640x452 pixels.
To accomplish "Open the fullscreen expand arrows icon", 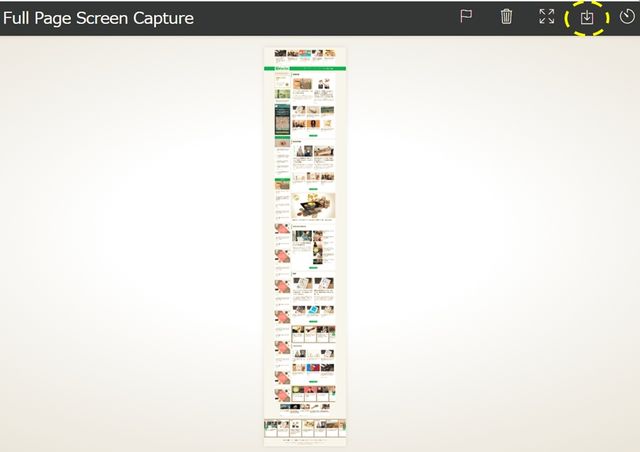I will [x=547, y=17].
